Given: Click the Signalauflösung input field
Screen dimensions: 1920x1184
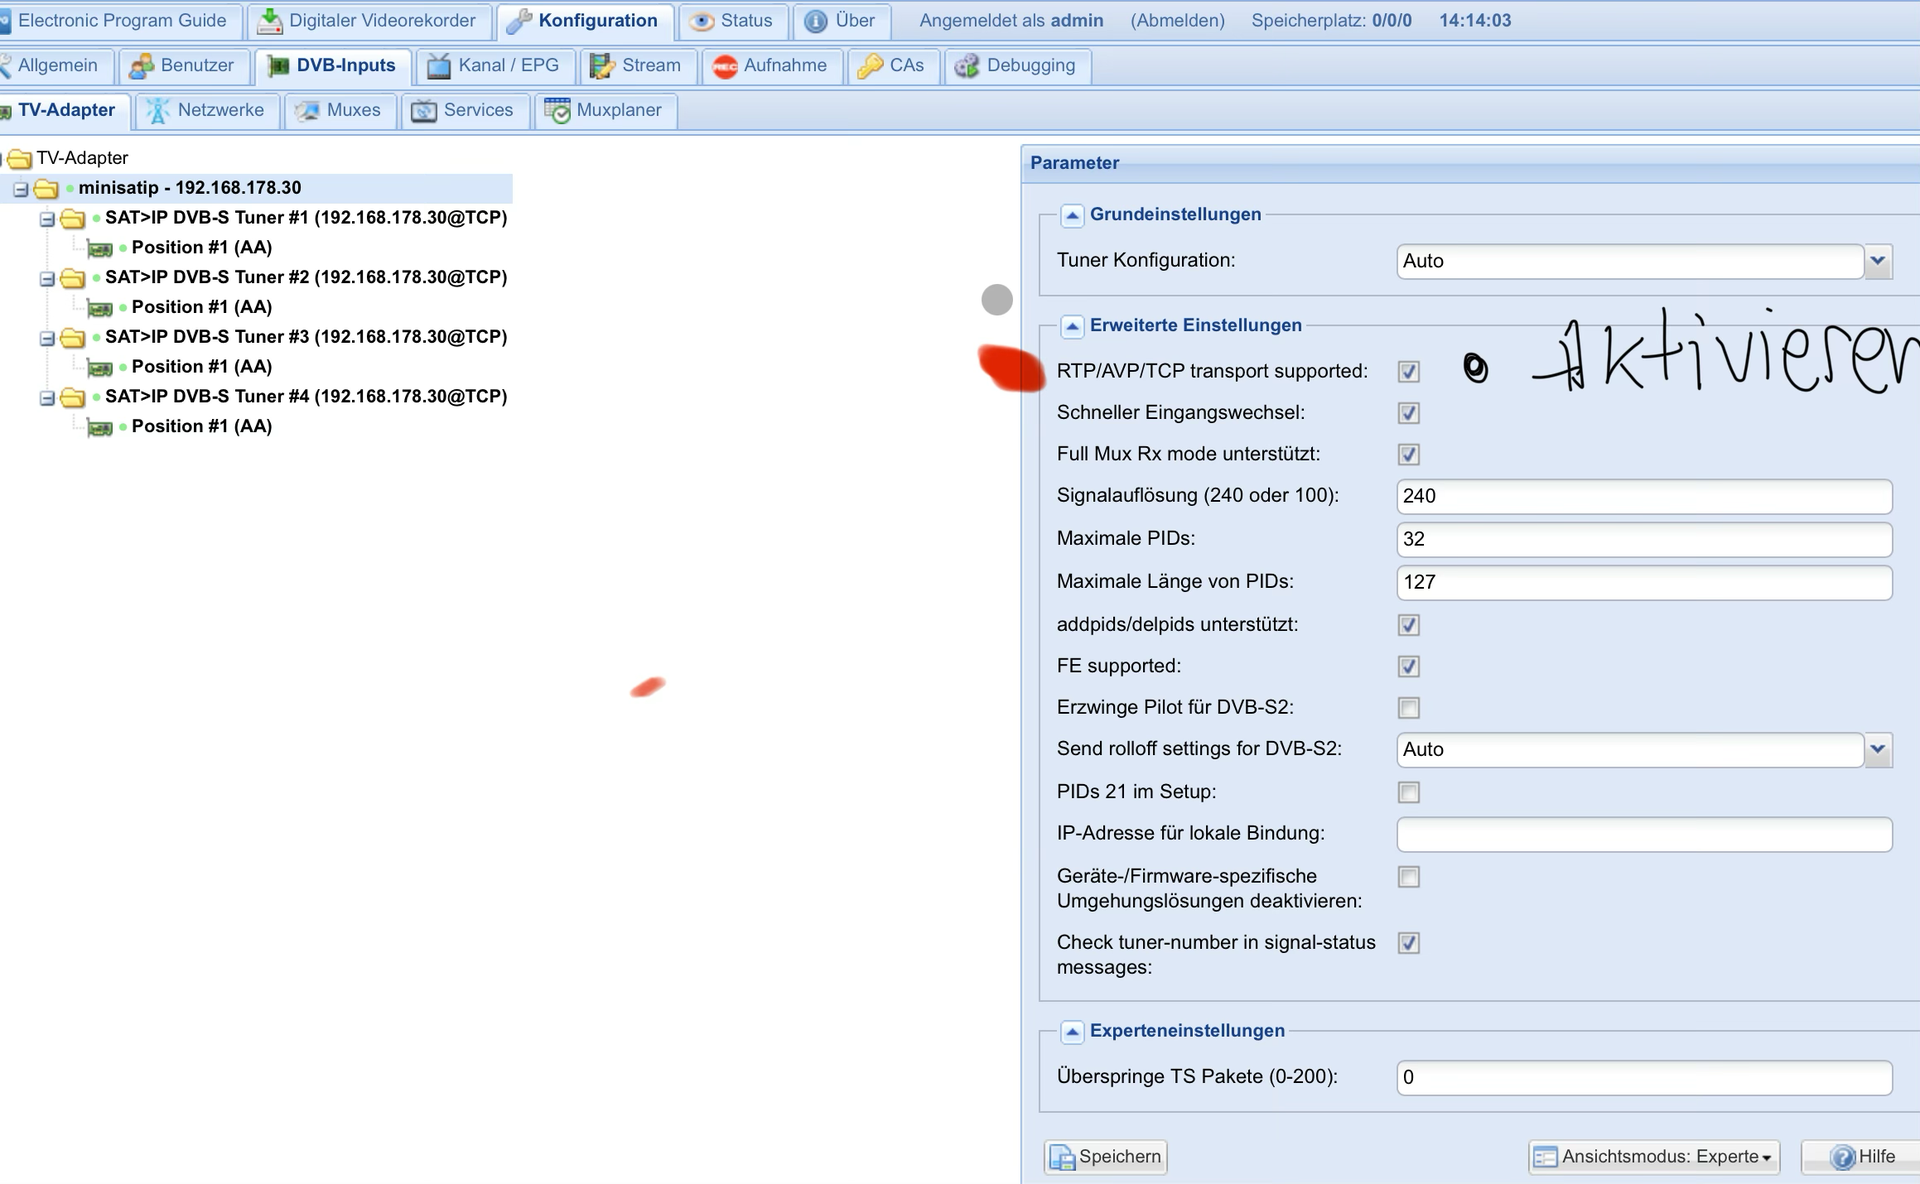Looking at the screenshot, I should coord(1644,496).
